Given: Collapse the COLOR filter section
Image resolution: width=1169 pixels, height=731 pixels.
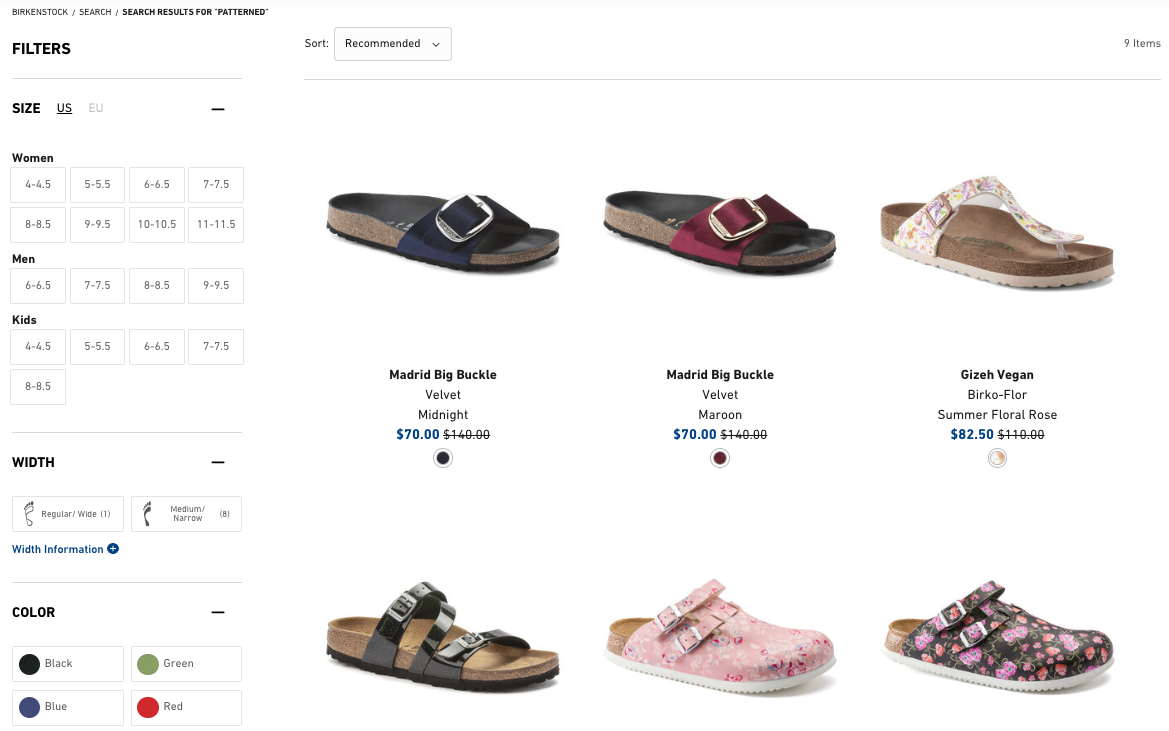Looking at the screenshot, I should click(x=218, y=611).
